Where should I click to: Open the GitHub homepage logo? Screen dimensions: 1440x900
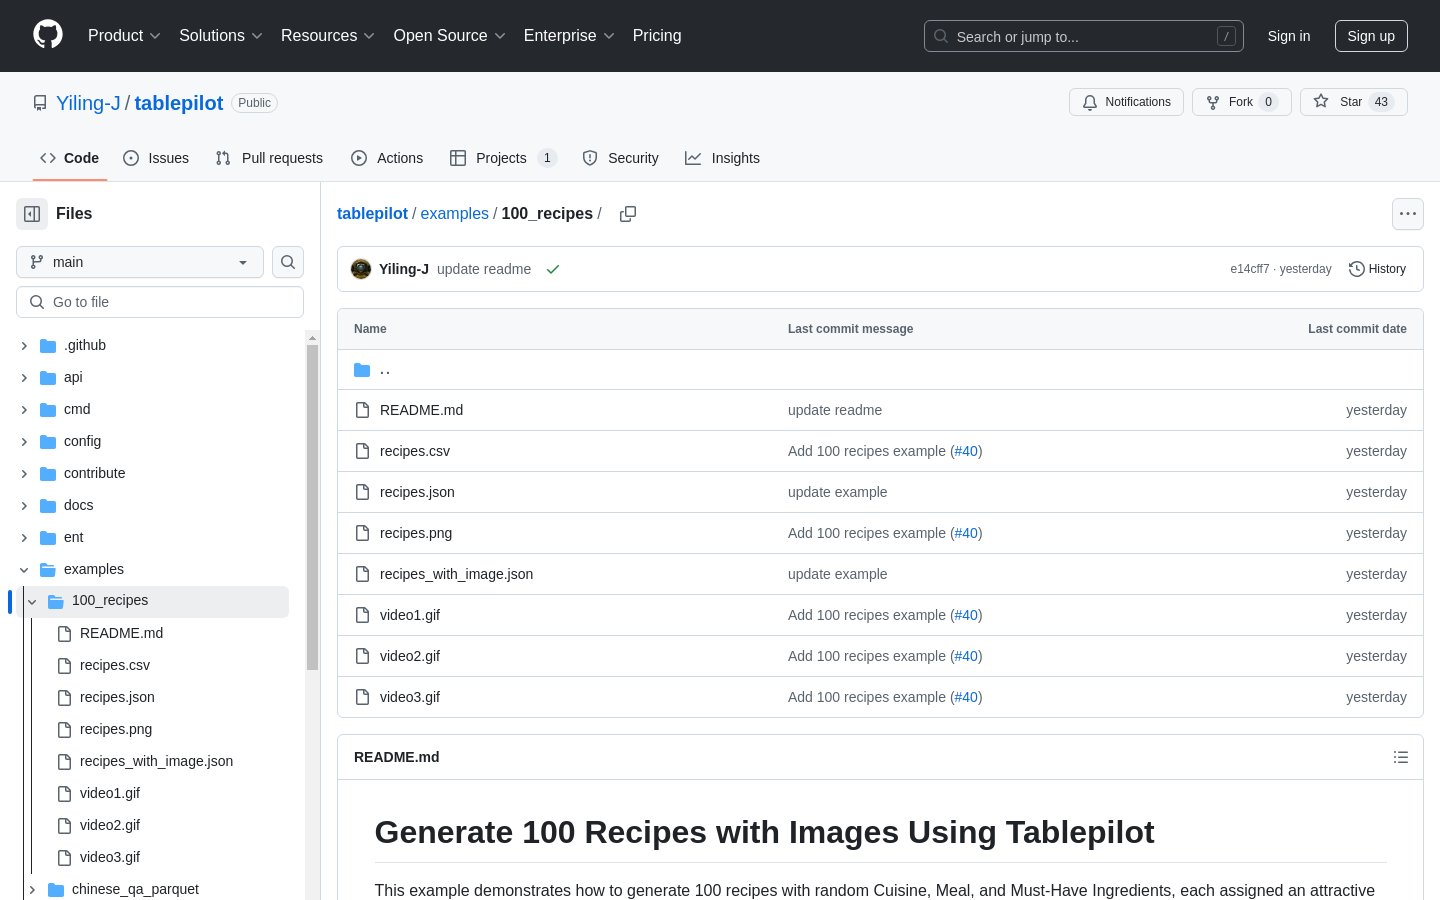tap(48, 35)
